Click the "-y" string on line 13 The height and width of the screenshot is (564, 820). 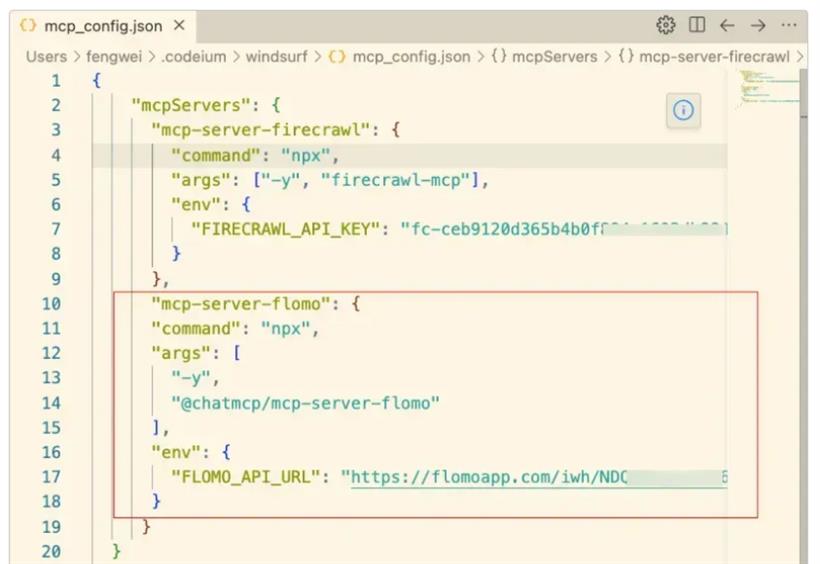pos(191,378)
